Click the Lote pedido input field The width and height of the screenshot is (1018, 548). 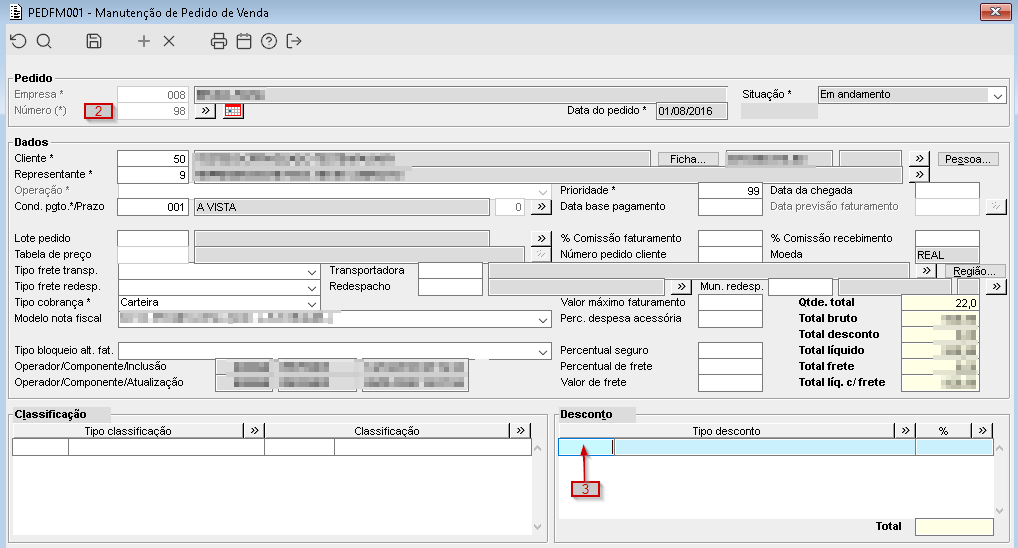(153, 238)
